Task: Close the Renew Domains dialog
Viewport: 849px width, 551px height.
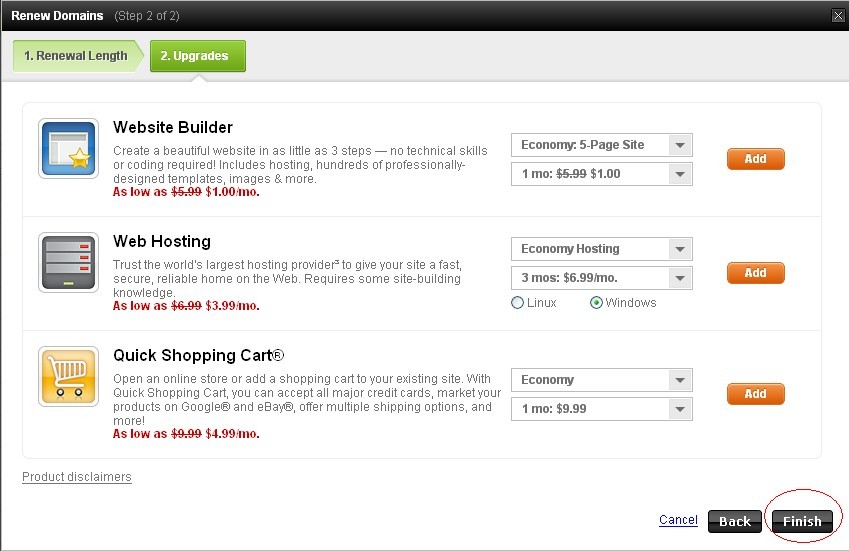Action: pyautogui.click(x=838, y=16)
